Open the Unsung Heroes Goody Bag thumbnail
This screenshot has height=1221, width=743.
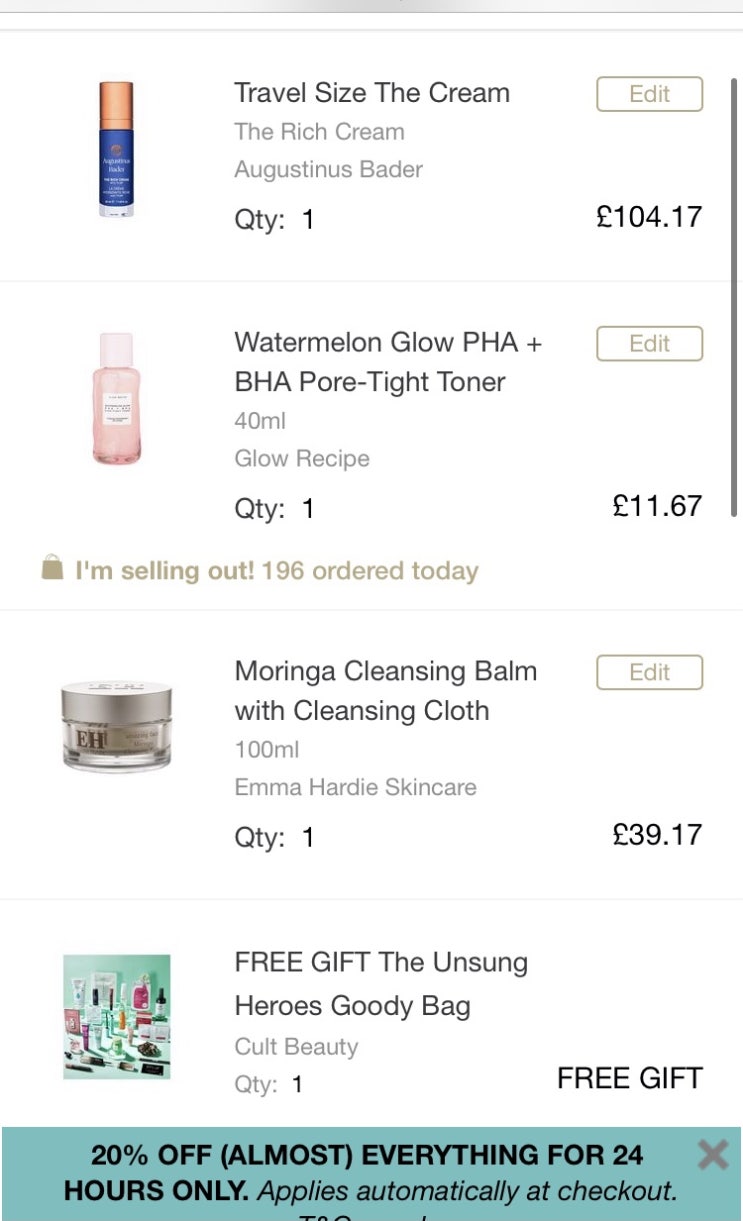(116, 1016)
